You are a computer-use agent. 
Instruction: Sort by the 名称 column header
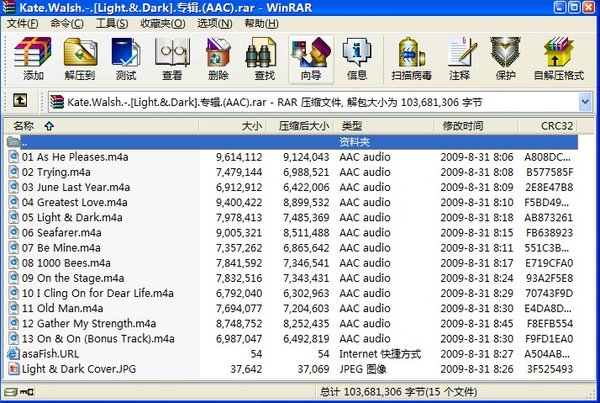coord(101,126)
